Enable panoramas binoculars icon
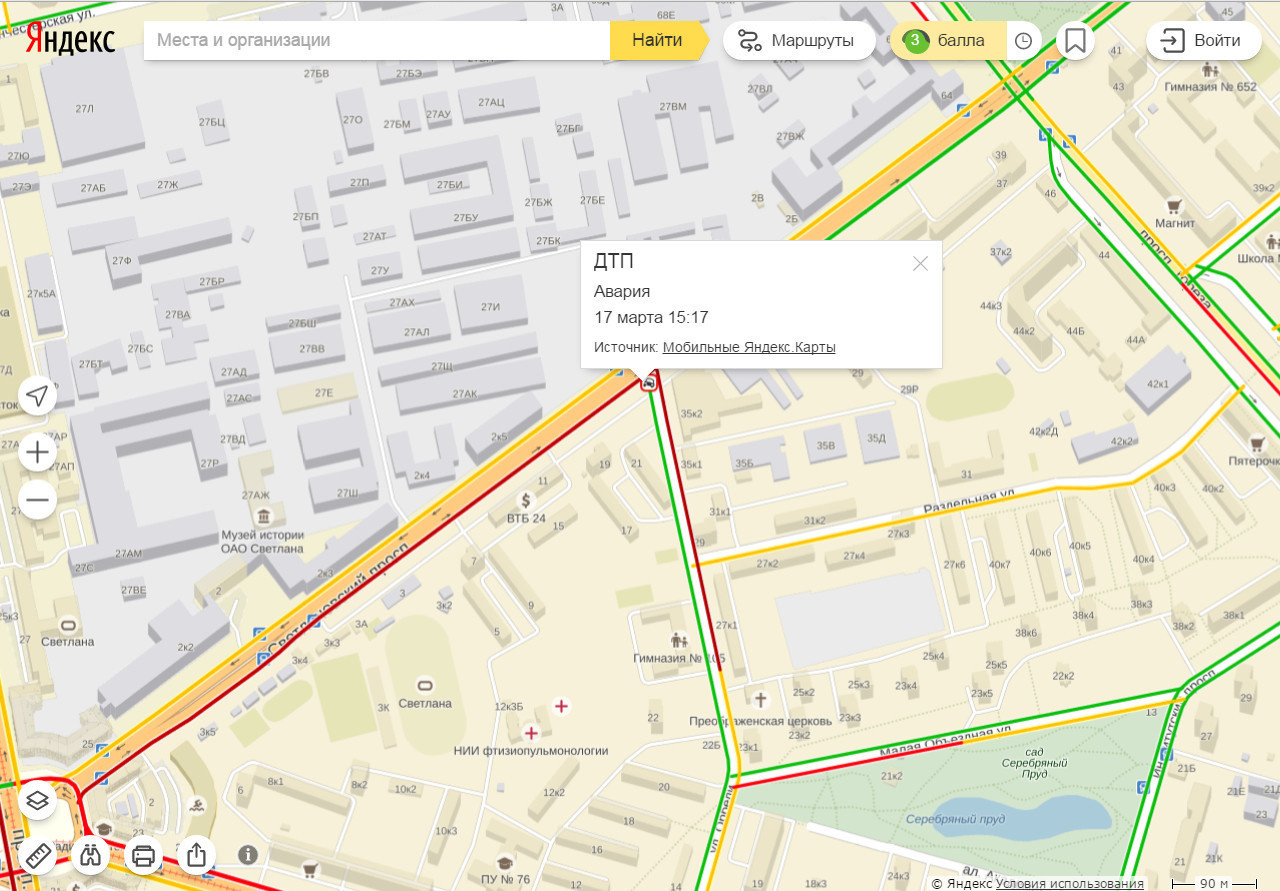This screenshot has height=891, width=1280. click(x=91, y=855)
